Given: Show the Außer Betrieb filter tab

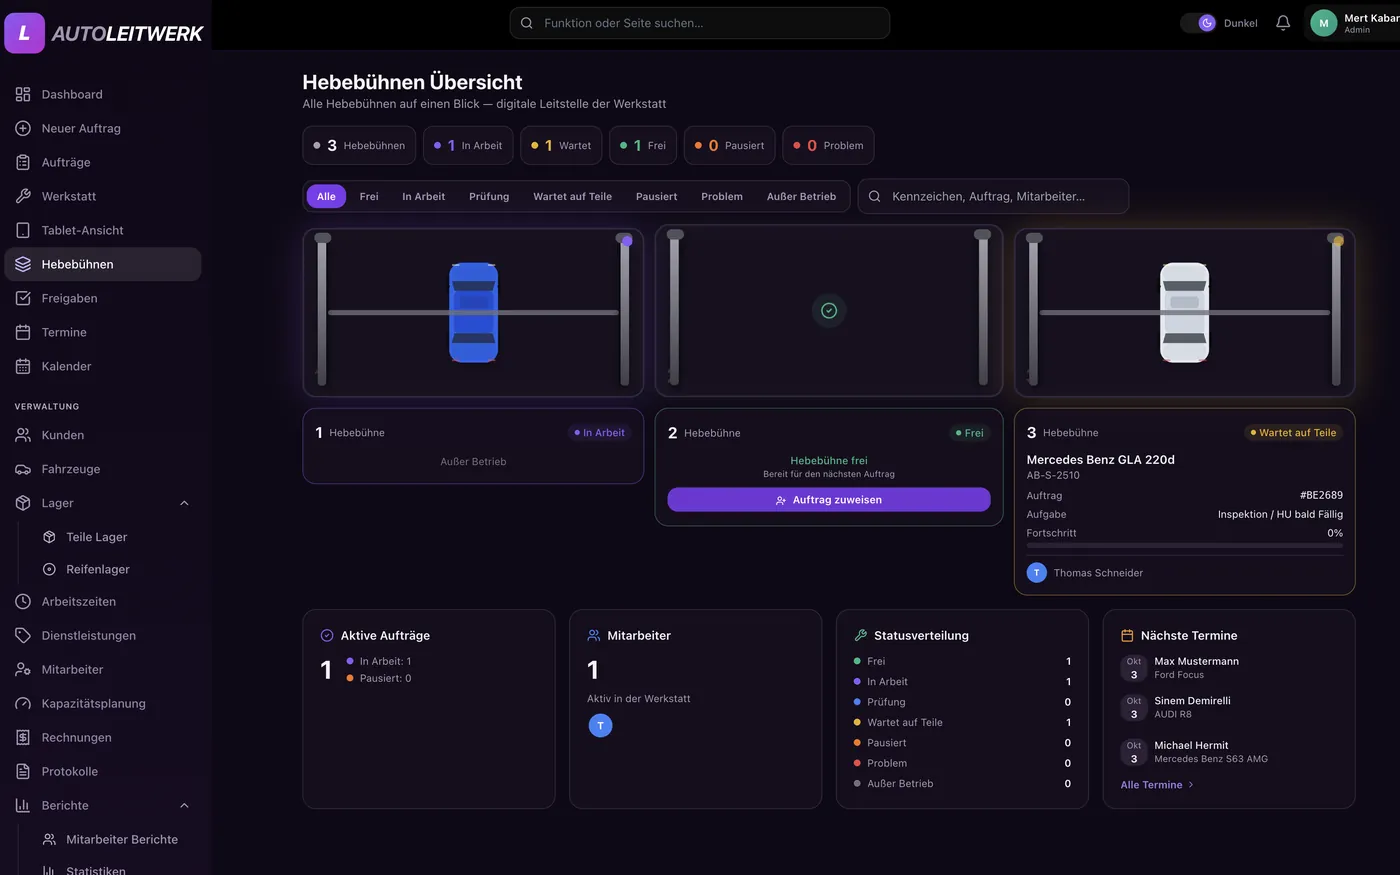Looking at the screenshot, I should (801, 196).
